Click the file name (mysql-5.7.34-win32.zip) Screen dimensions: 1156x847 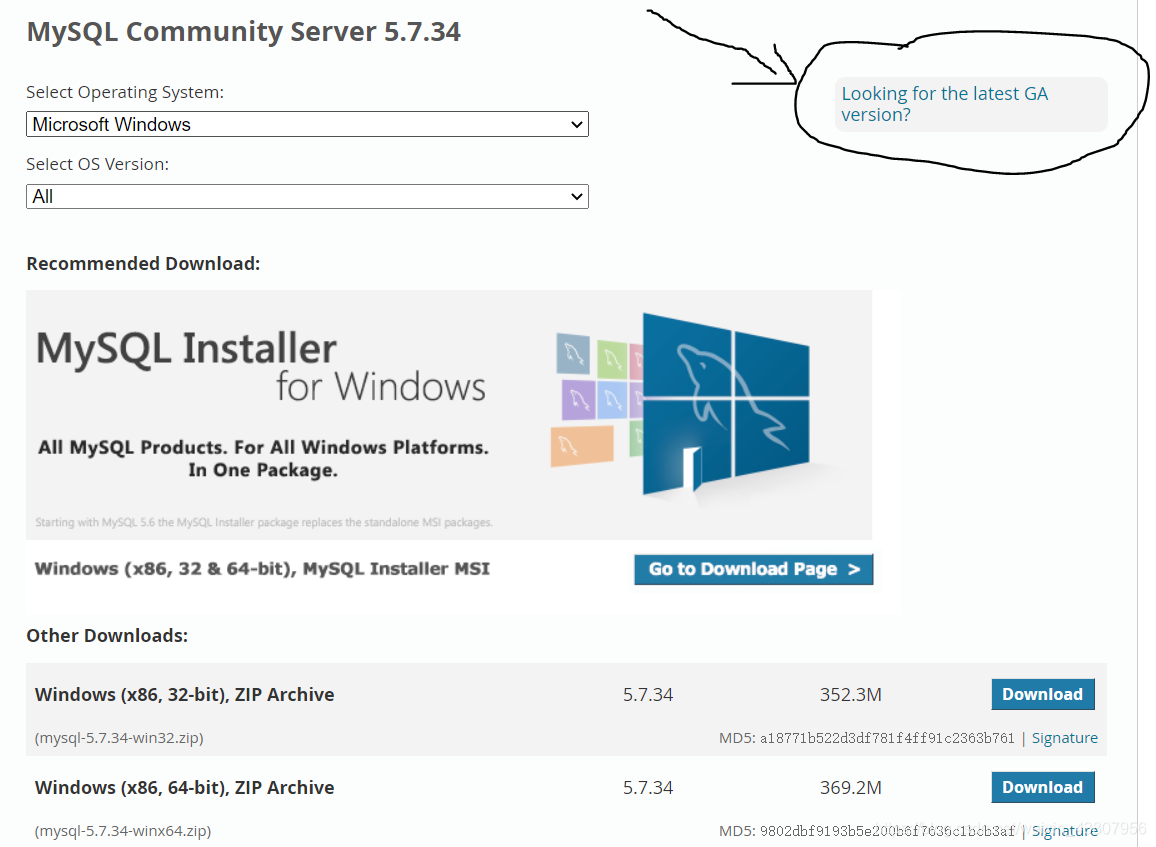[x=119, y=738]
